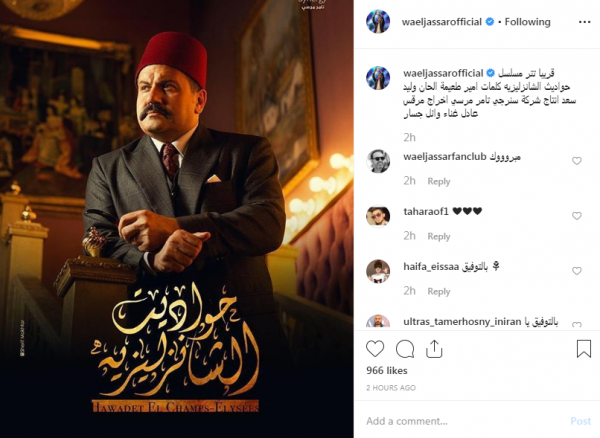Viewport: 600px width, 438px height.
Task: Open ultras_tamerhosny_iniran username link
Action: tap(462, 322)
